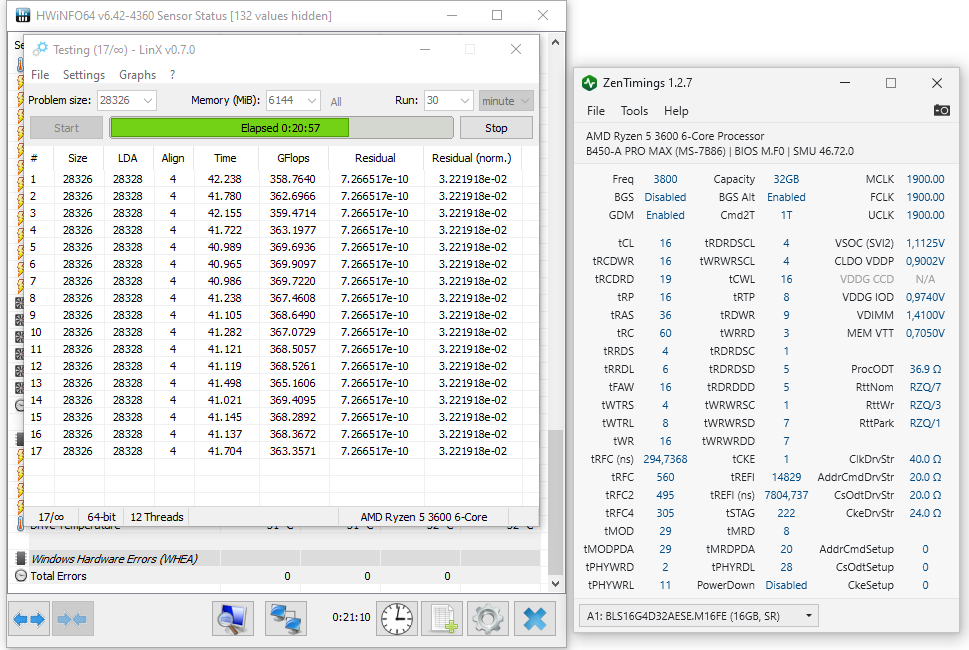Open HWiNFO sensor settings gear icon

point(488,618)
